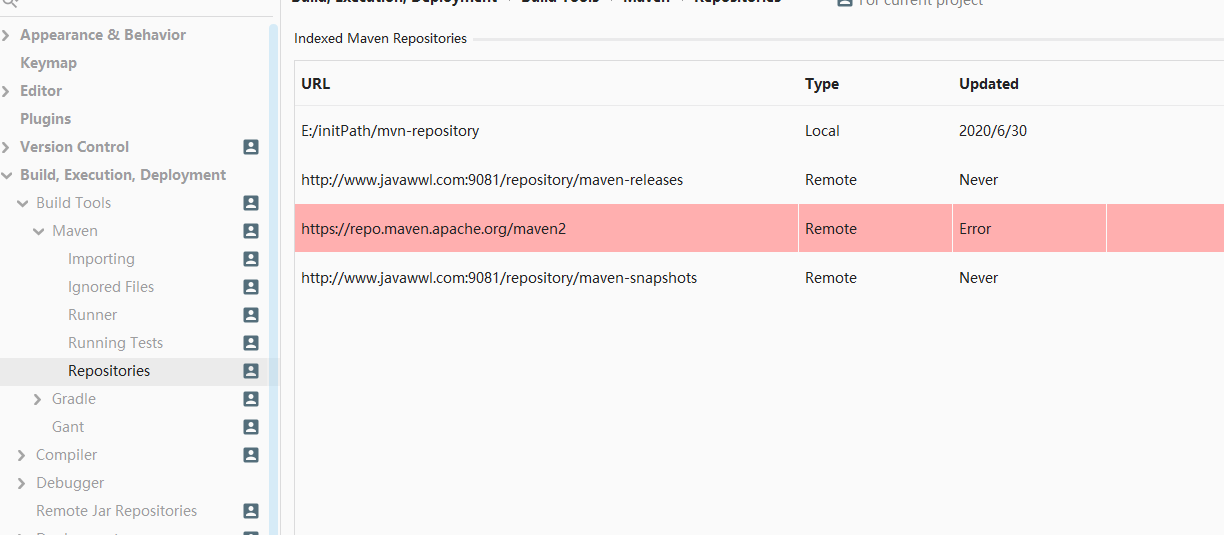Screen dimensions: 1224x535
Task: Collapse the Maven node
Action: click(38, 231)
